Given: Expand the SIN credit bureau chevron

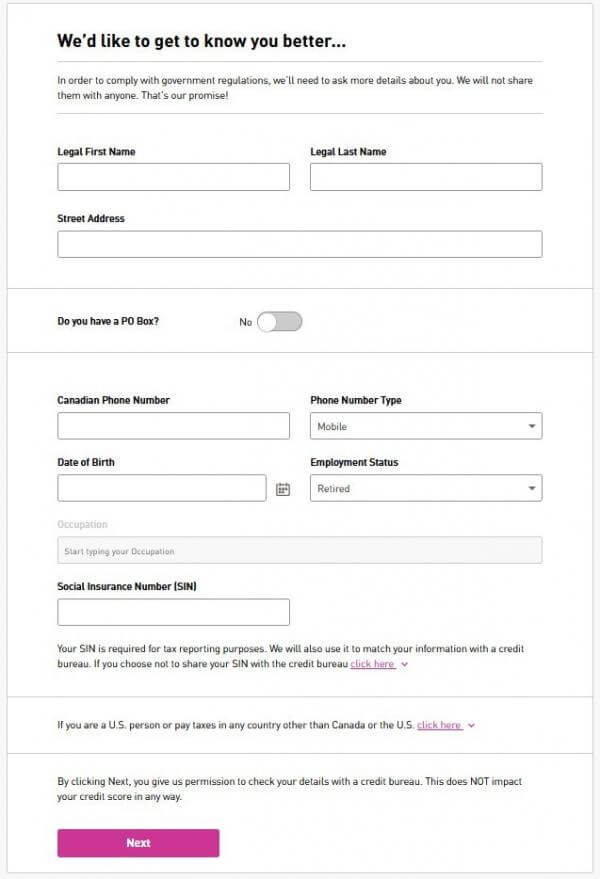Looking at the screenshot, I should coord(404,664).
